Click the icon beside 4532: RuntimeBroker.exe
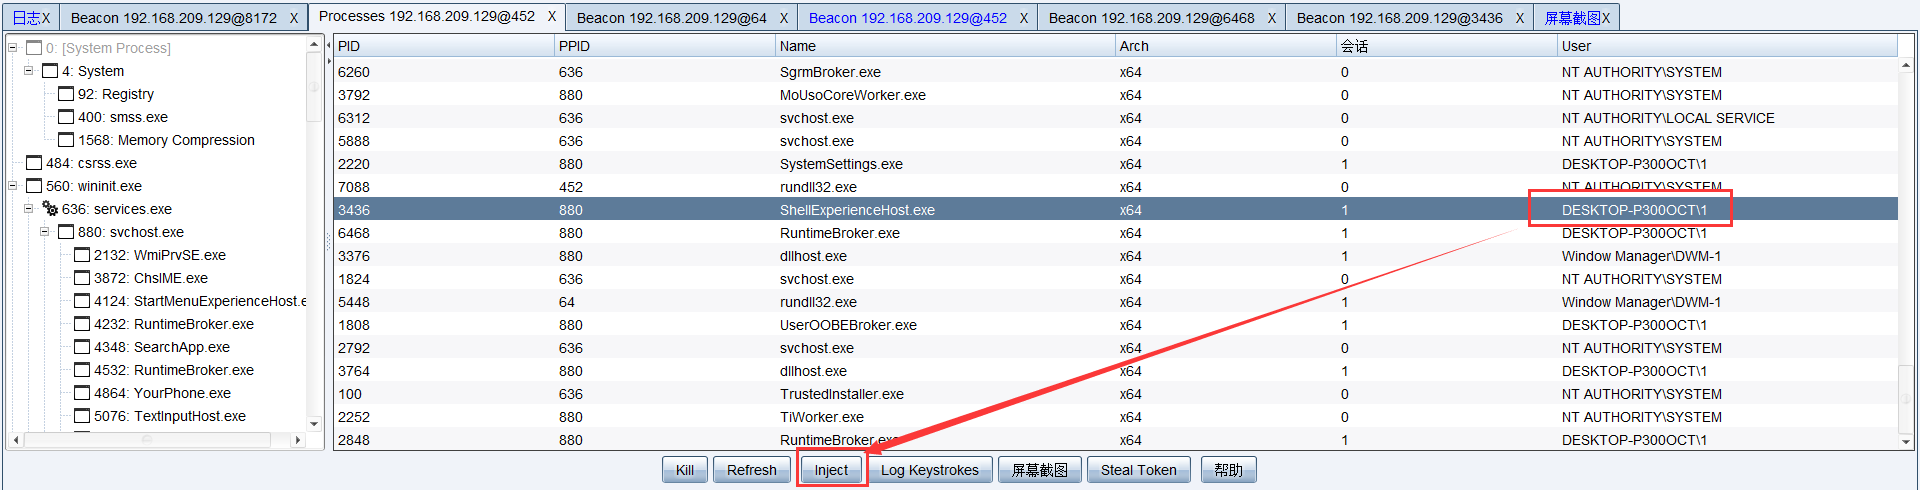This screenshot has width=1920, height=490. pos(82,370)
